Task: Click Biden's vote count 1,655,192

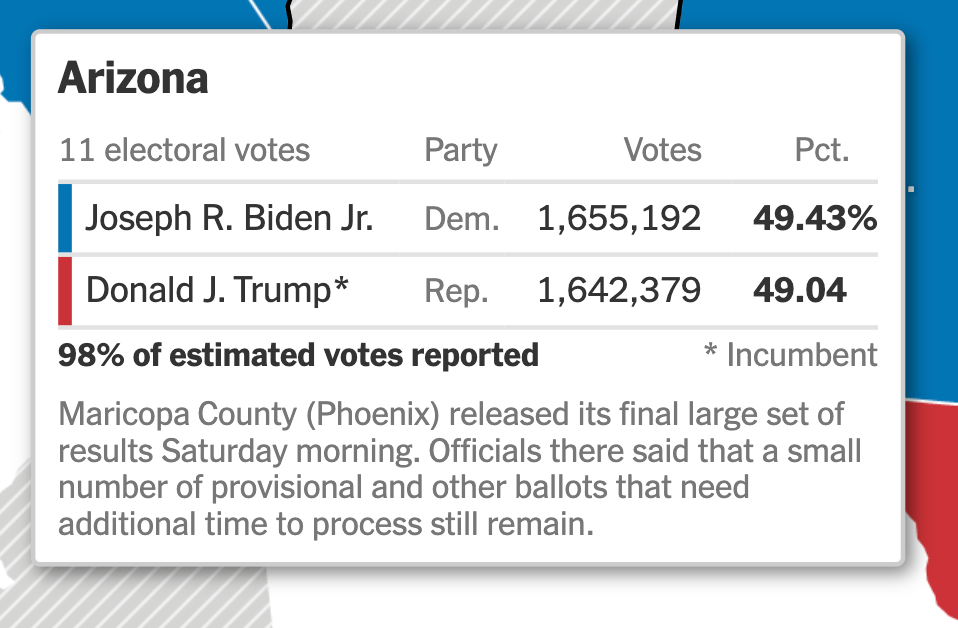Action: pyautogui.click(x=619, y=219)
